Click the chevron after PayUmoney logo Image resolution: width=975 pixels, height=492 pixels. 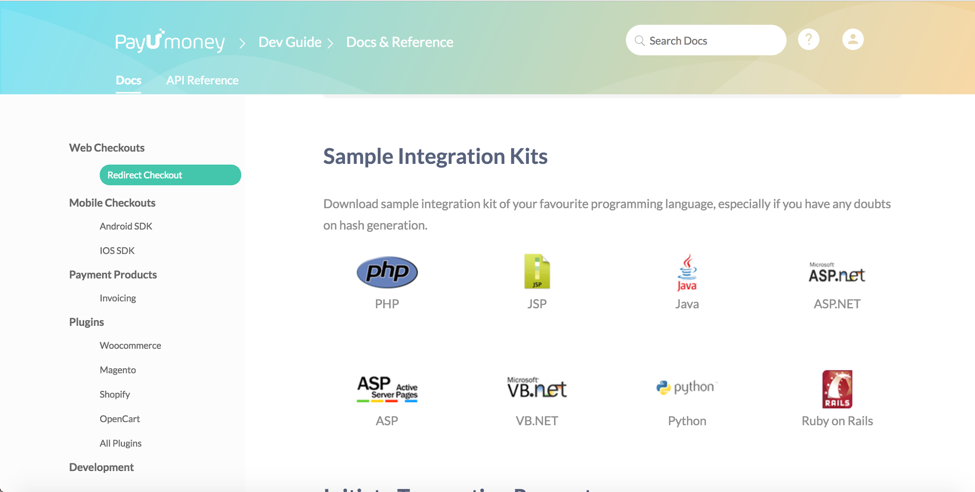pyautogui.click(x=242, y=43)
